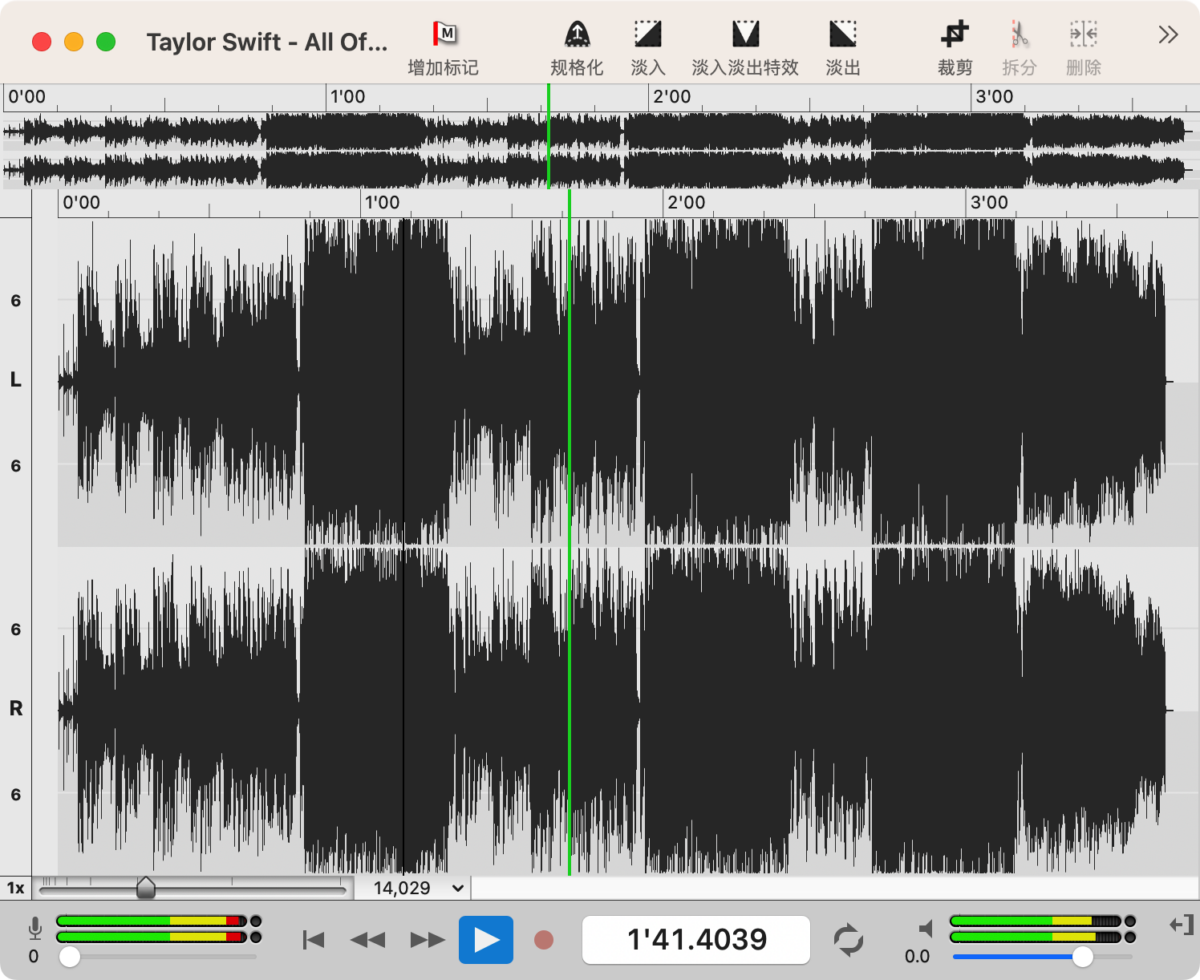Click the speaker output volume icon
This screenshot has width=1200, height=980.
tap(925, 929)
